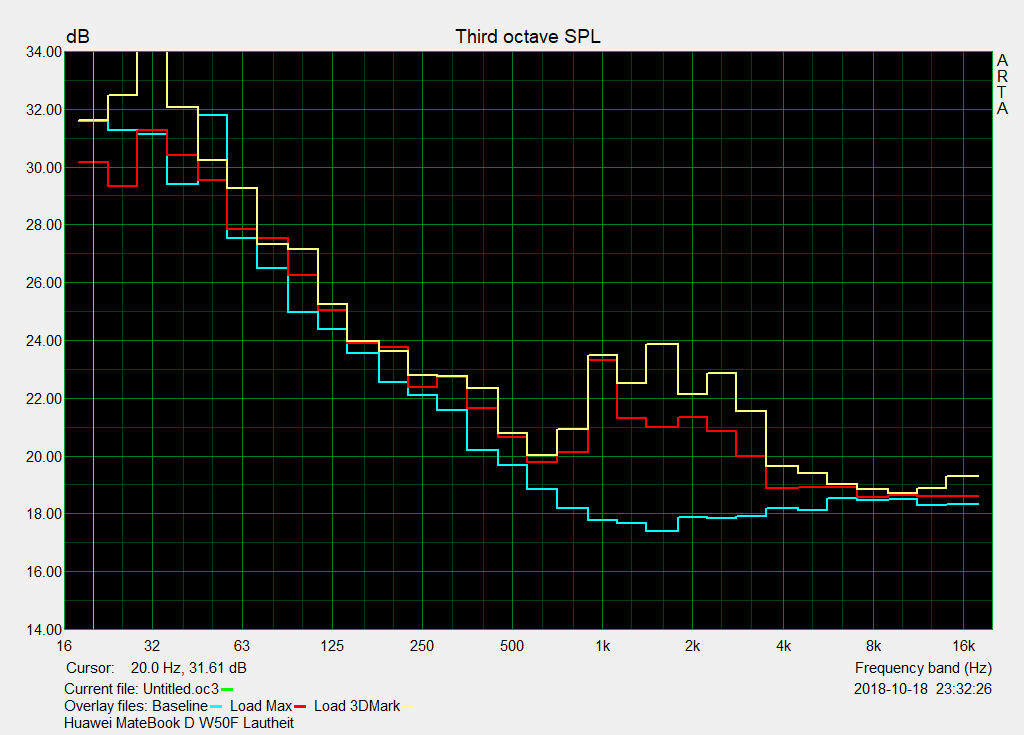This screenshot has height=735, width=1024.
Task: Click the 14.00 y-axis value
Action: pyautogui.click(x=44, y=630)
